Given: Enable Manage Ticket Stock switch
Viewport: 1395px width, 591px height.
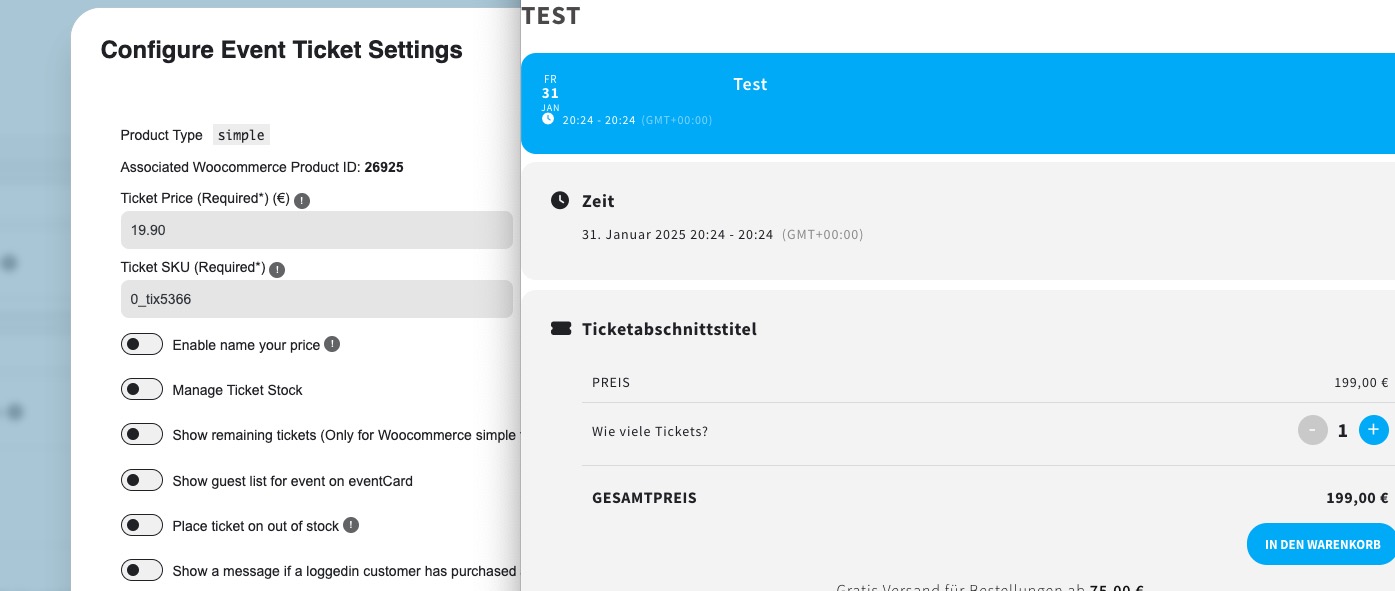Looking at the screenshot, I should 142,389.
